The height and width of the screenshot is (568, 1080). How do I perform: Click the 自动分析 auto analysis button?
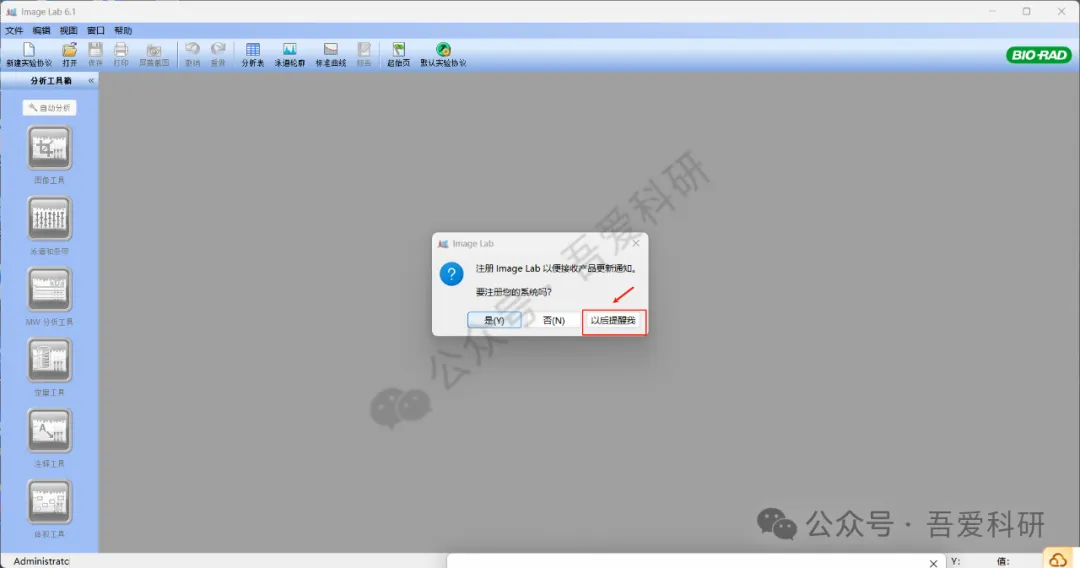pos(50,107)
